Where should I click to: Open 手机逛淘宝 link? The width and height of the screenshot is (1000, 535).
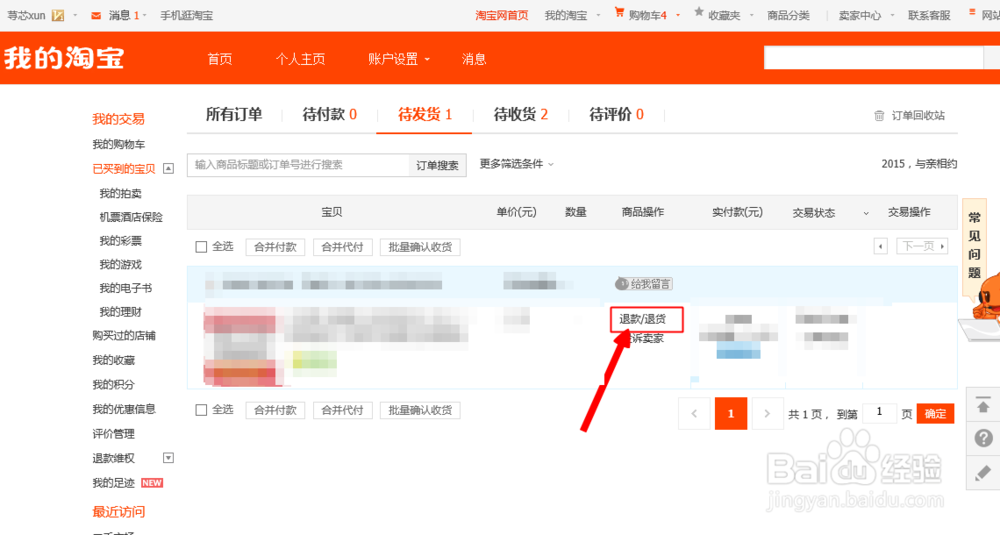186,15
